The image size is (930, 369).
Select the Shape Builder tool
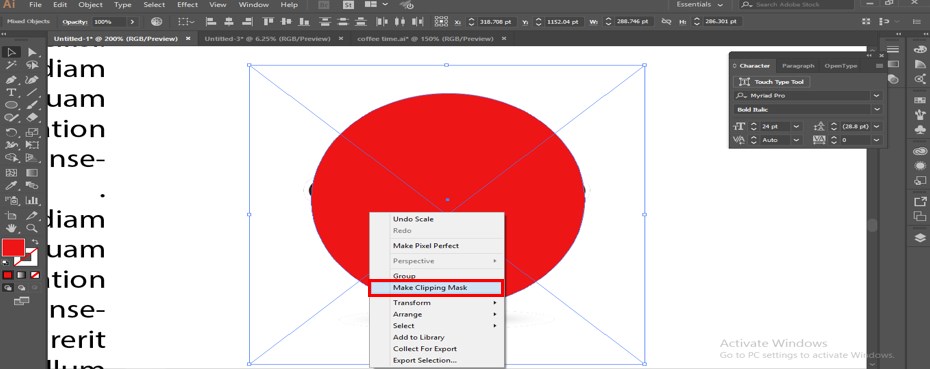(x=11, y=158)
